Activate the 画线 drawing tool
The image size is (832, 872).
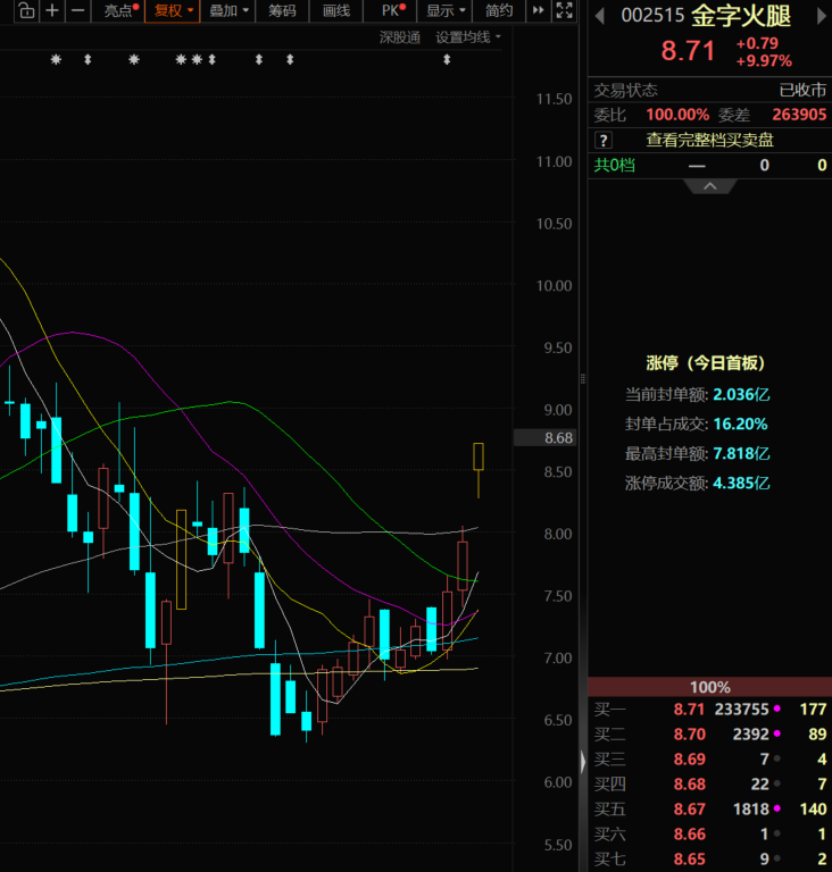[336, 10]
